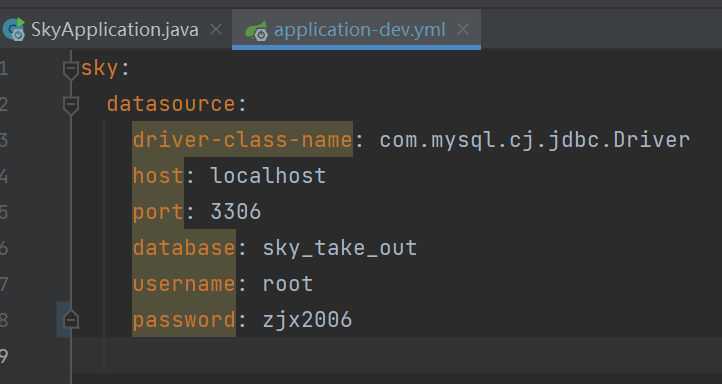Click the SkyApplication.java file icon
This screenshot has width=722, height=384.
[x=14, y=29]
